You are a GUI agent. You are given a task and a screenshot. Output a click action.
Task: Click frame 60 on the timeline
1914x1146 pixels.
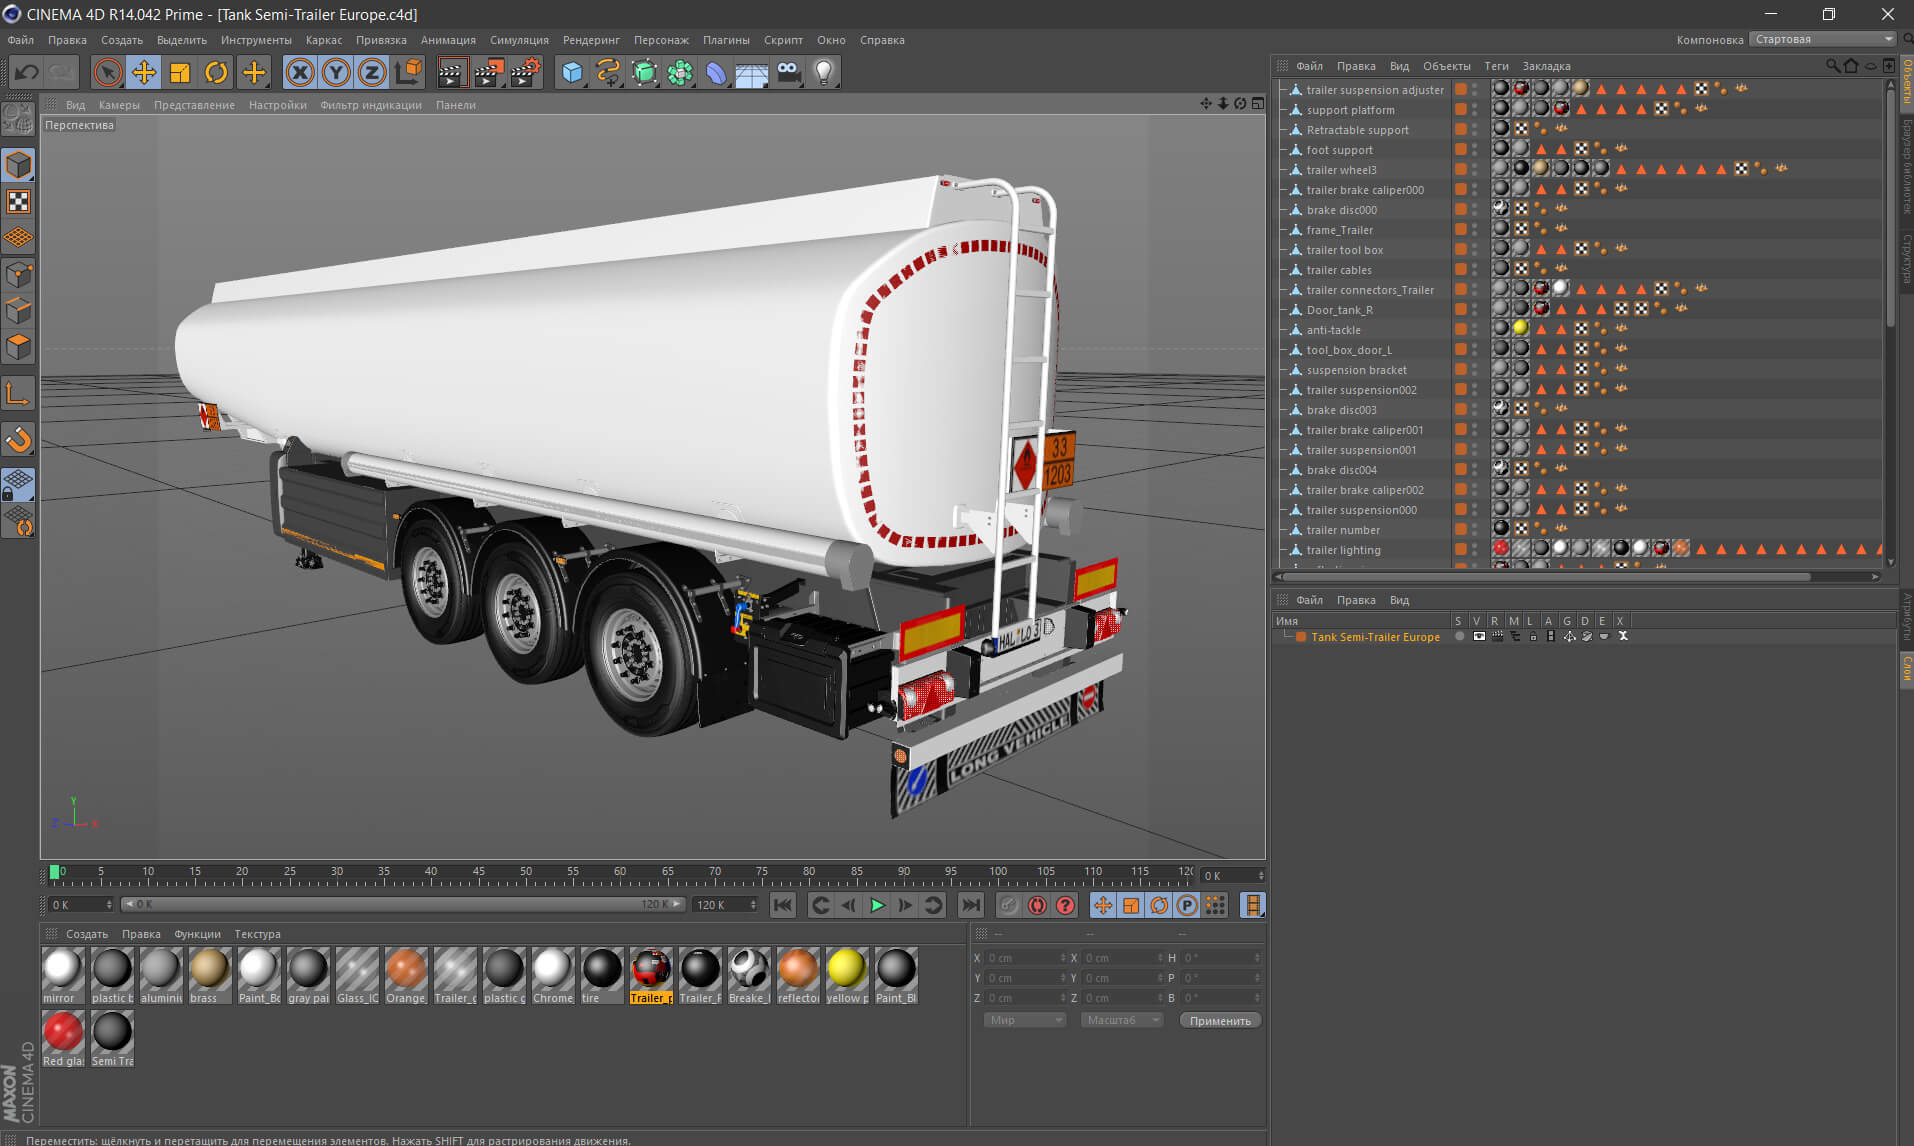coord(620,873)
